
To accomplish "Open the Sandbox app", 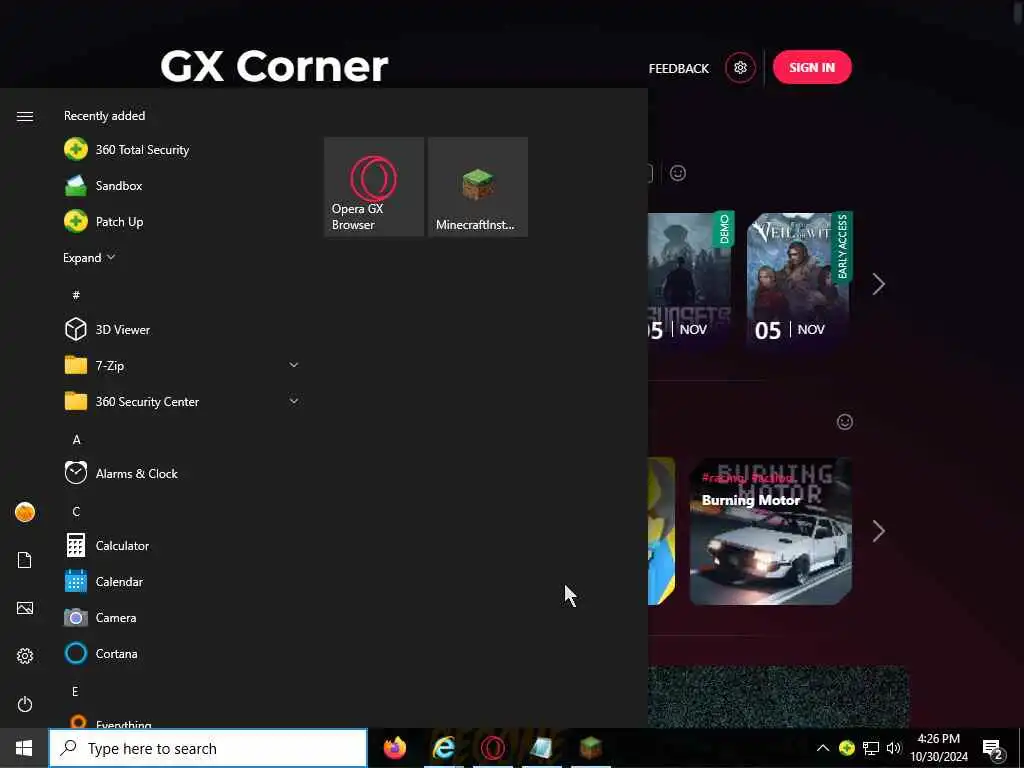I will pyautogui.click(x=182, y=185).
